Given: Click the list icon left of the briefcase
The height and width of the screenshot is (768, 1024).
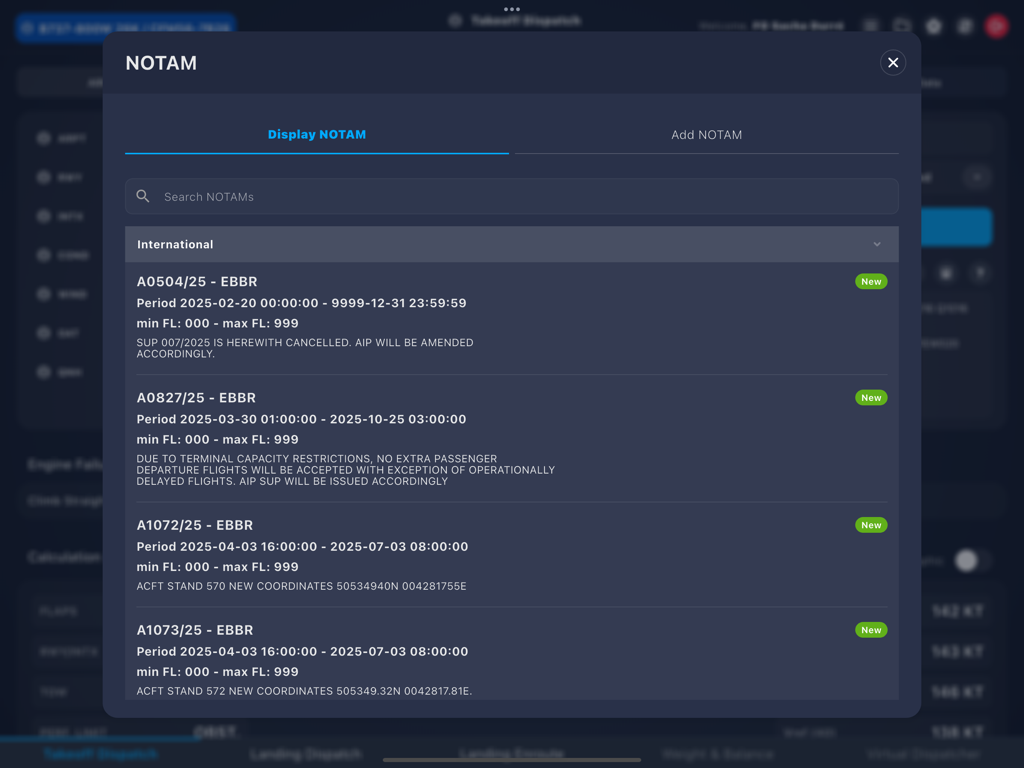Looking at the screenshot, I should pyautogui.click(x=870, y=26).
